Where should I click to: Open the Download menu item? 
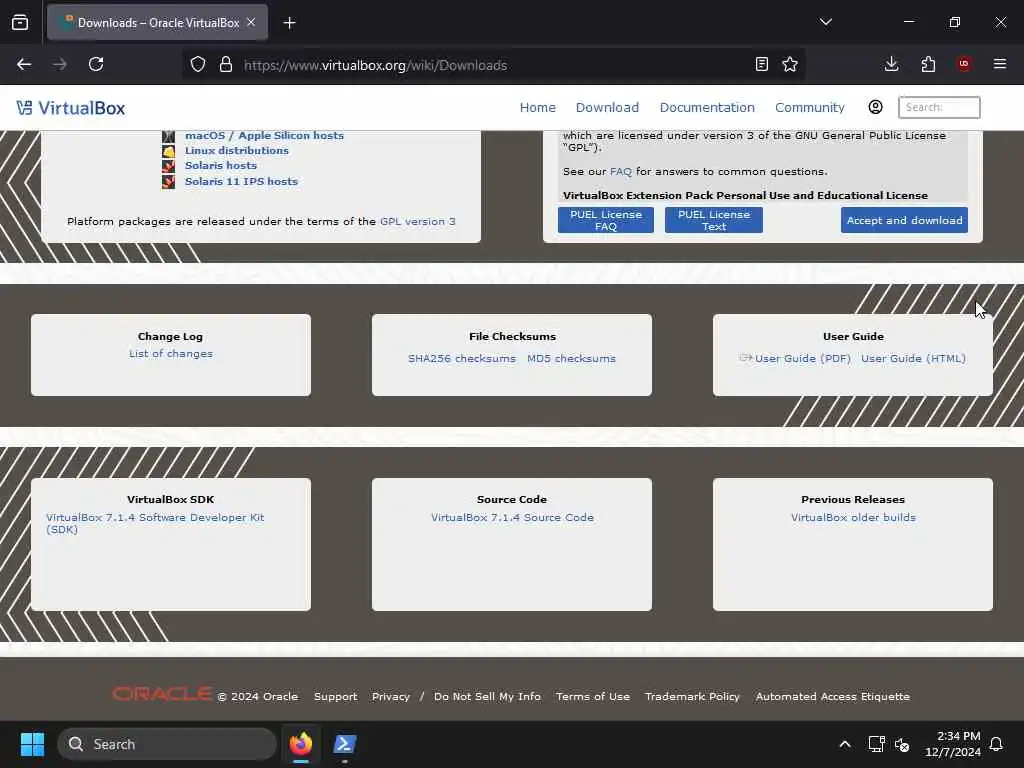tap(607, 107)
